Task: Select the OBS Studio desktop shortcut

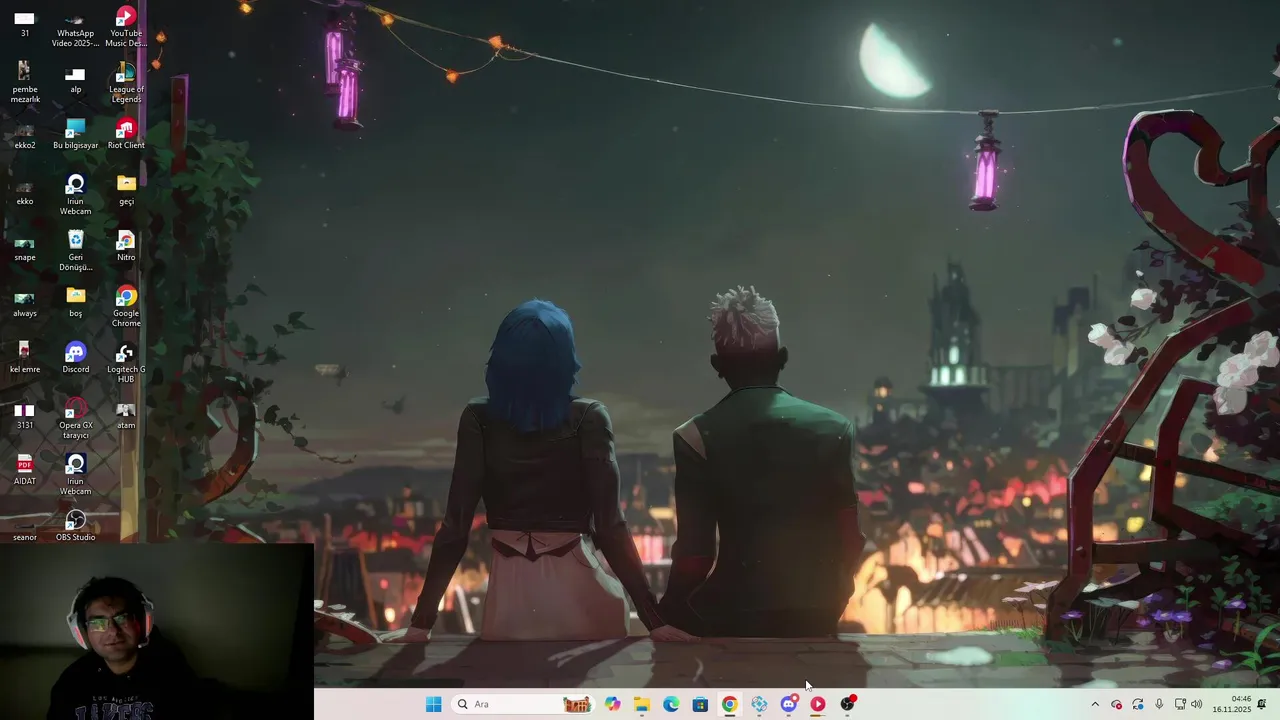Action: pyautogui.click(x=75, y=526)
